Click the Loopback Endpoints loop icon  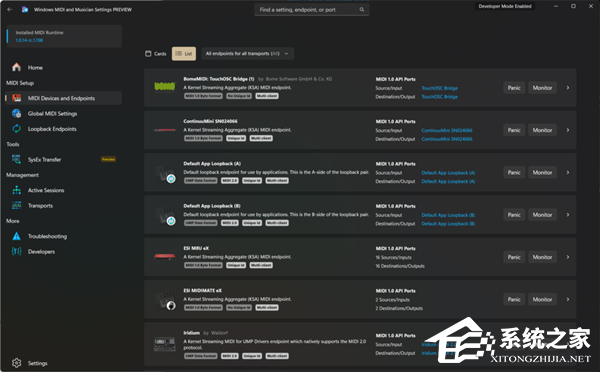[16, 129]
